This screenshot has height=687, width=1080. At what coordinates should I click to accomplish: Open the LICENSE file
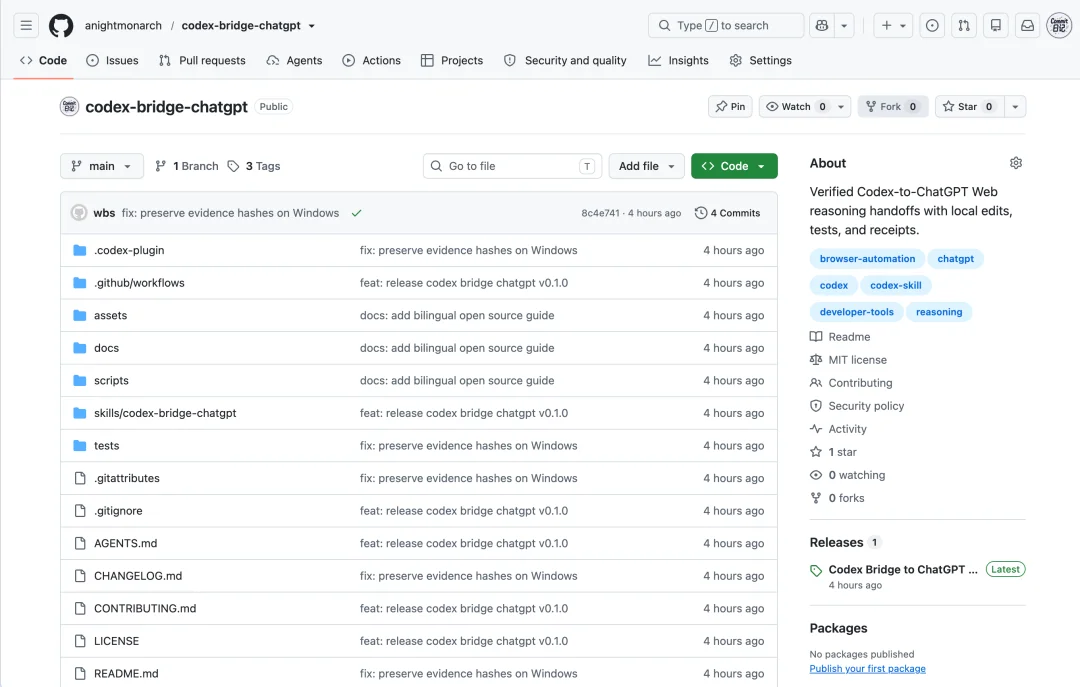[x=116, y=641]
